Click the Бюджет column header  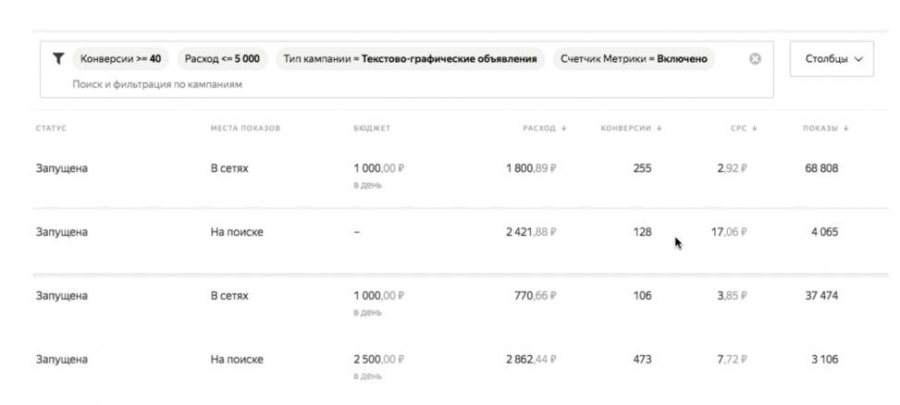(x=371, y=128)
